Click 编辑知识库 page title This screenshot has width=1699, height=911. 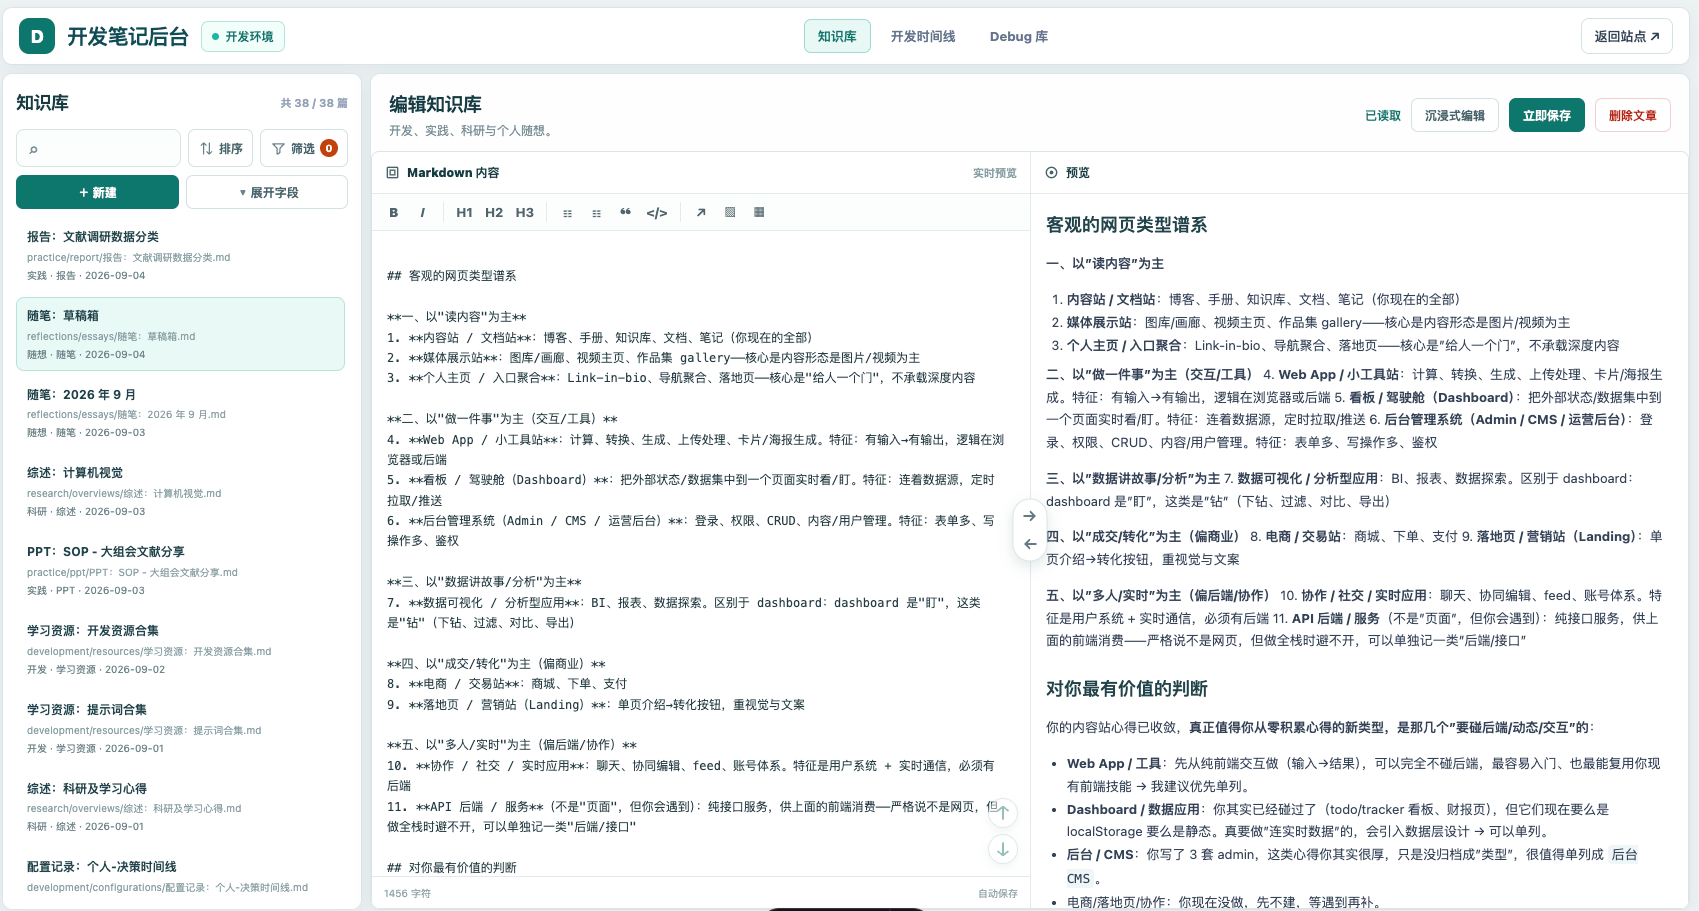tap(435, 105)
